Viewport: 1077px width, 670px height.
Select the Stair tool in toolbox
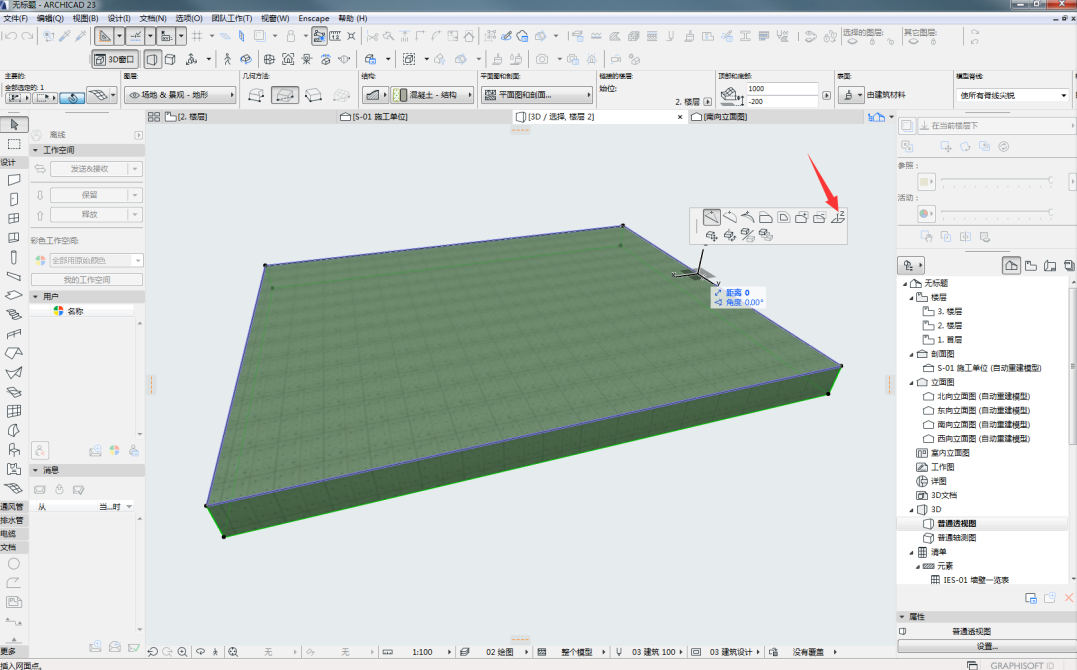(x=14, y=315)
